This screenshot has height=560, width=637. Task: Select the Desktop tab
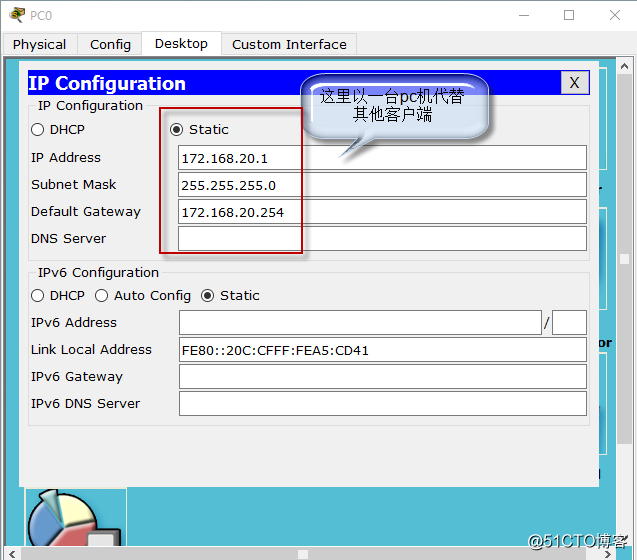tap(181, 43)
